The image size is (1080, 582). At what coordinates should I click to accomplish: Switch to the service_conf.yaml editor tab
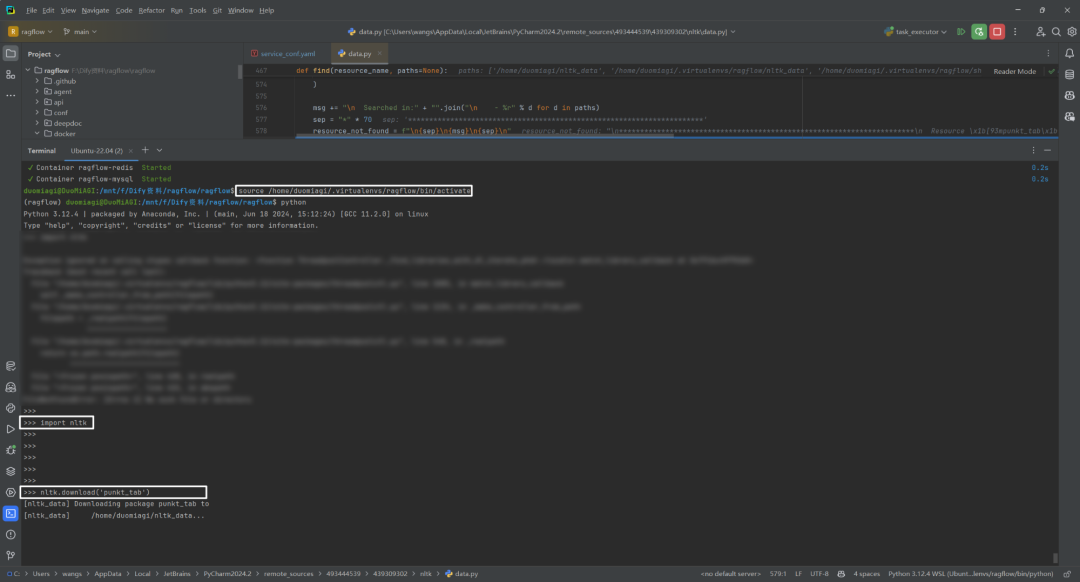283,53
